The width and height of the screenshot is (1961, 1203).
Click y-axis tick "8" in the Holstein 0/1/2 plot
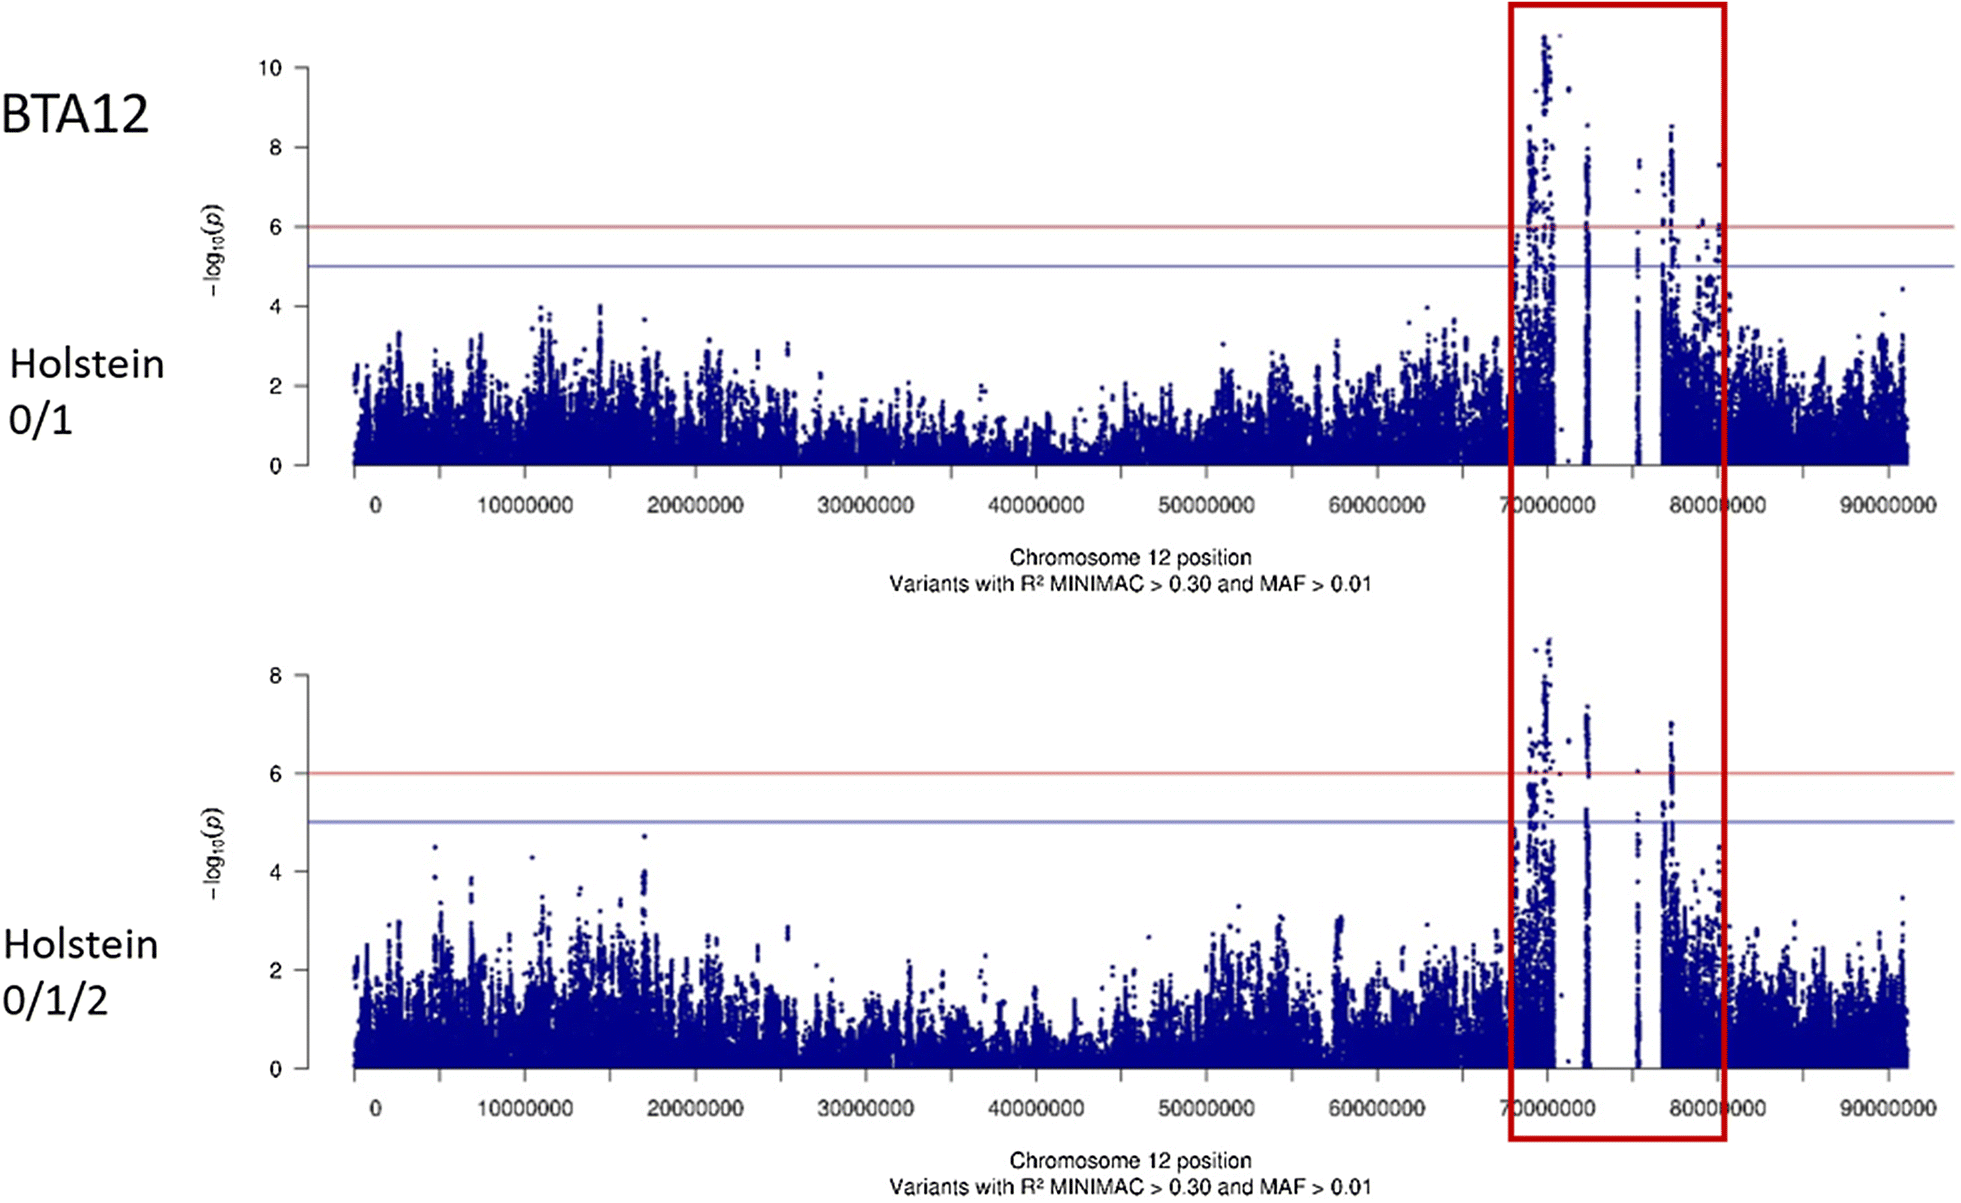(275, 676)
